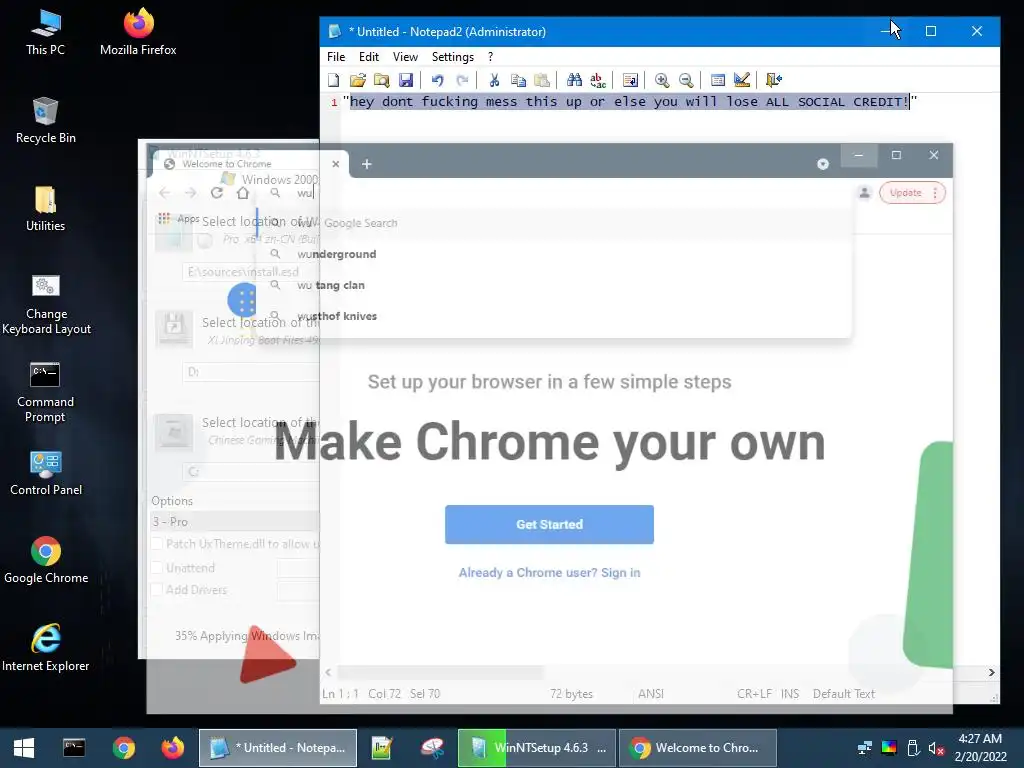
Task: Click the Paste clipboard icon in Notepad2 toolbar
Action: tap(542, 80)
